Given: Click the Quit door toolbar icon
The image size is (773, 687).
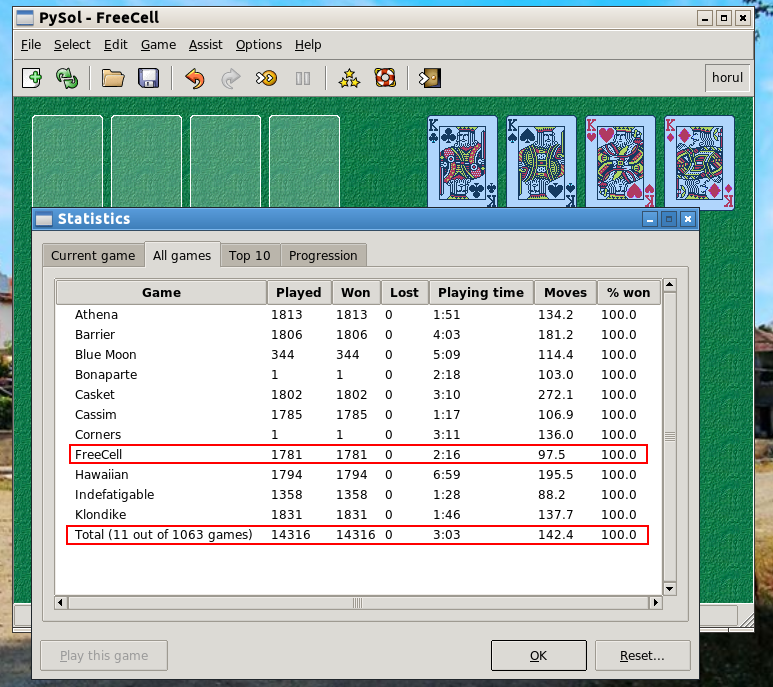Looking at the screenshot, I should tap(430, 78).
